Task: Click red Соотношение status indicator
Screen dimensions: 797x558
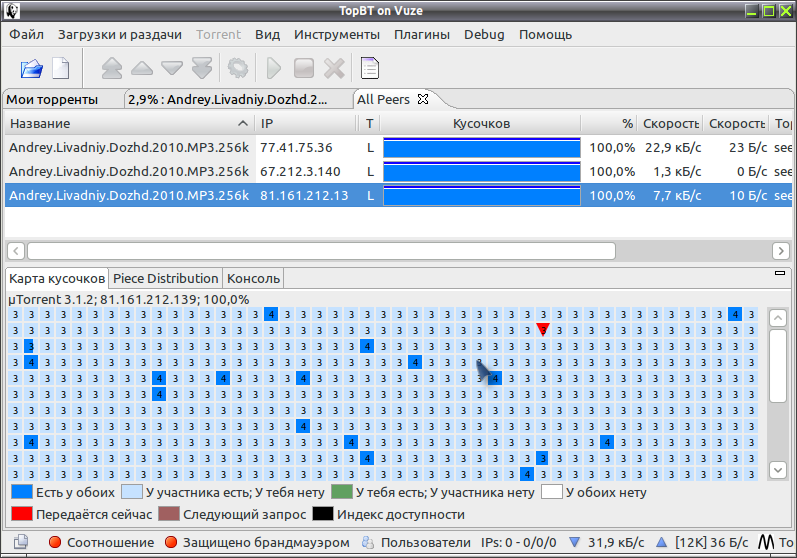Action: click(55, 542)
